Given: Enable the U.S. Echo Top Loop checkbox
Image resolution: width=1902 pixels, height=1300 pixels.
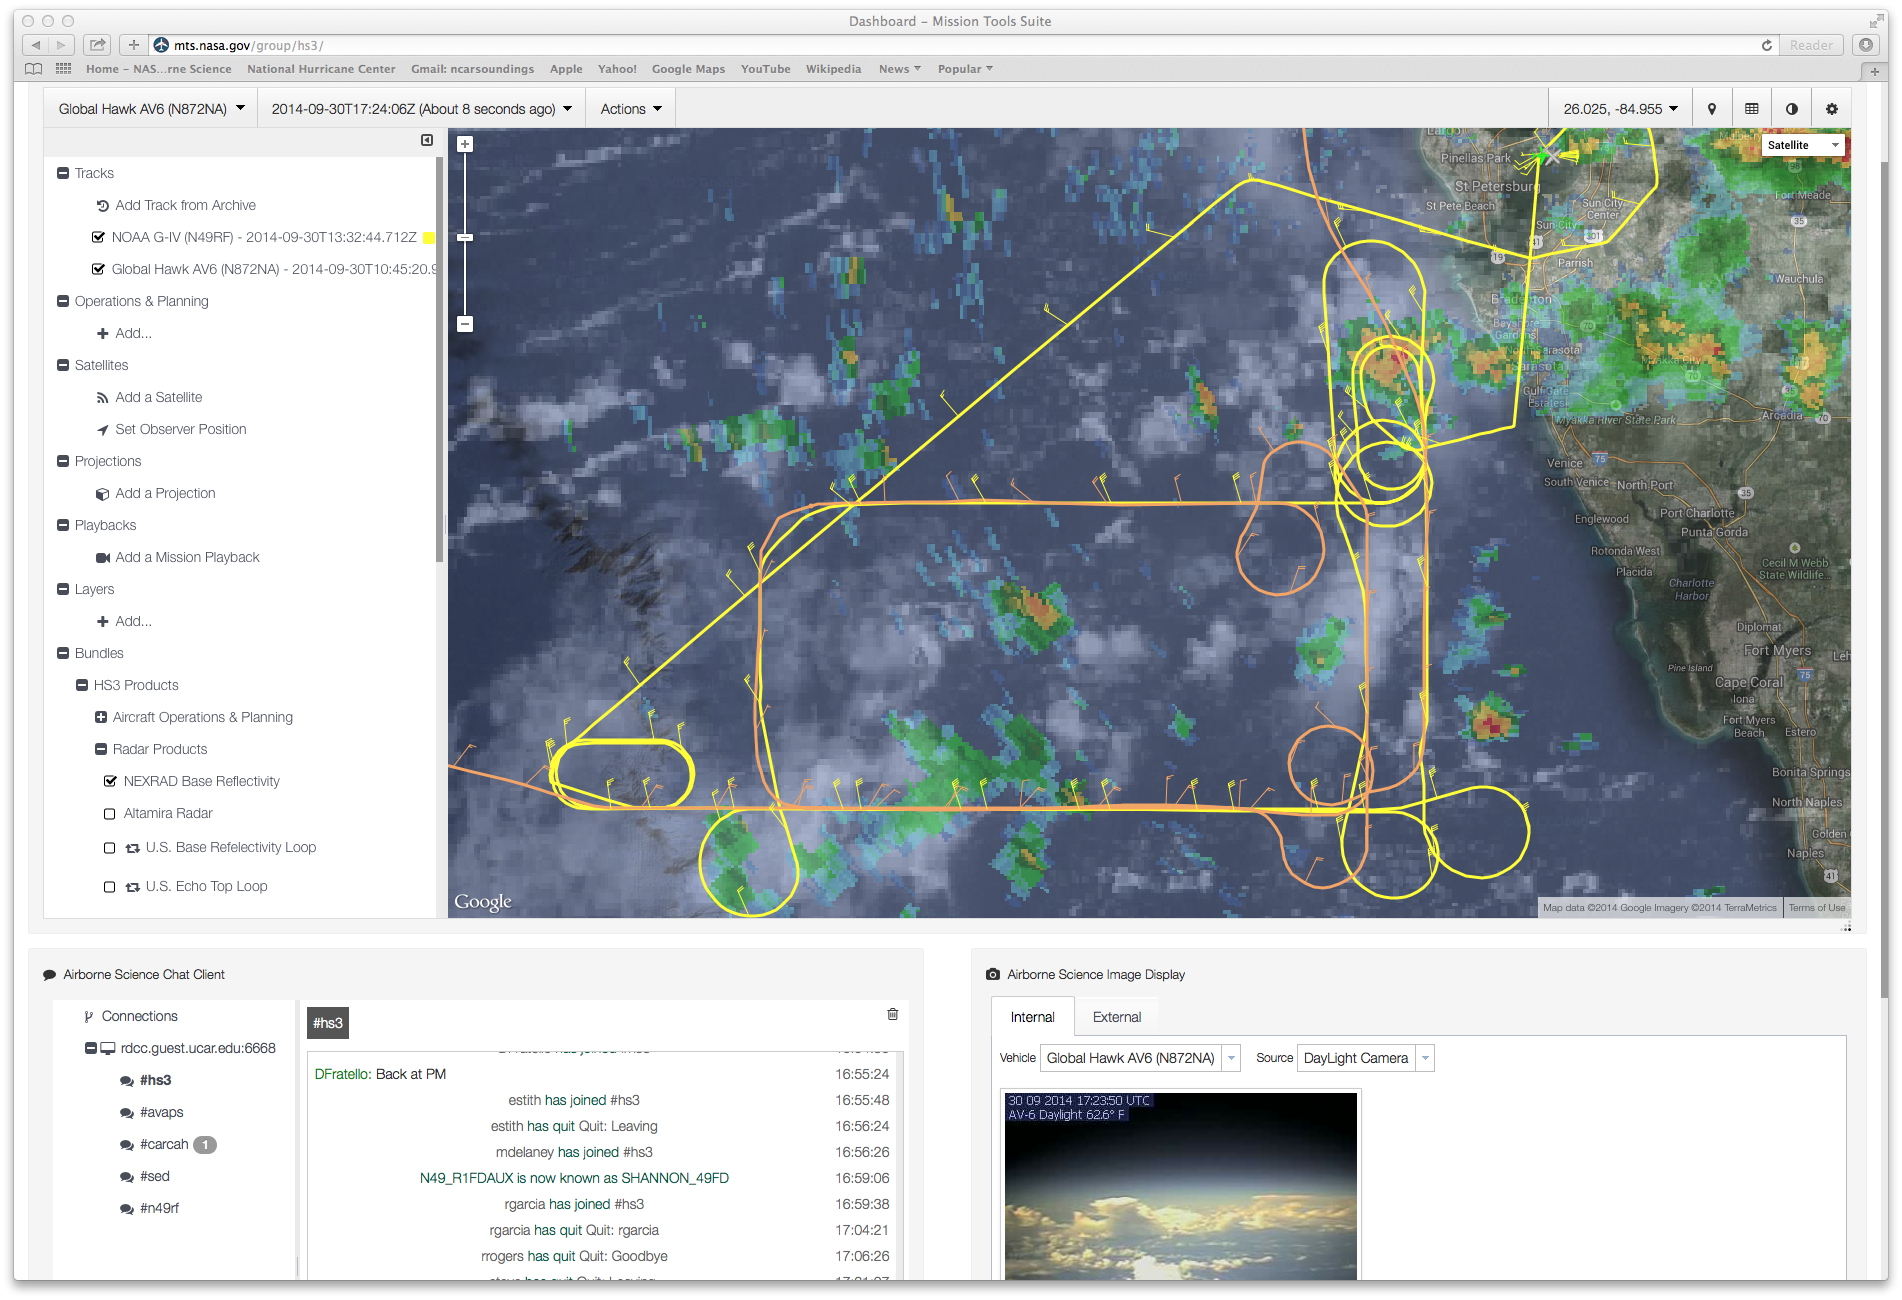Looking at the screenshot, I should click(110, 887).
